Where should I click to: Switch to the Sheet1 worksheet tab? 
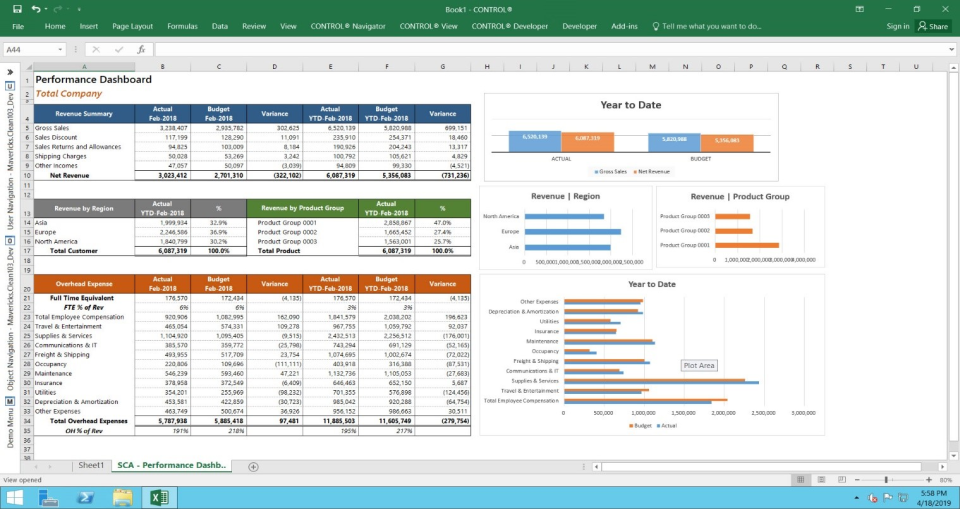[91, 466]
